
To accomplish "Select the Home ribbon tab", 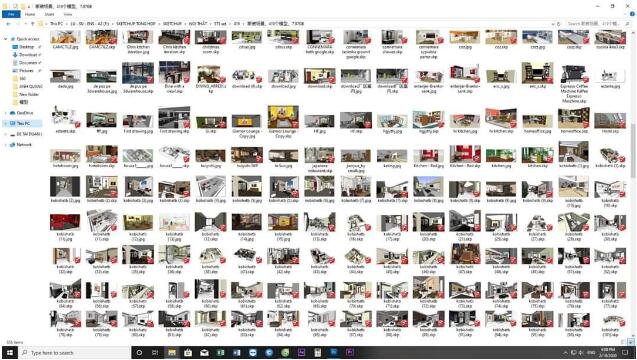I will click(x=30, y=14).
